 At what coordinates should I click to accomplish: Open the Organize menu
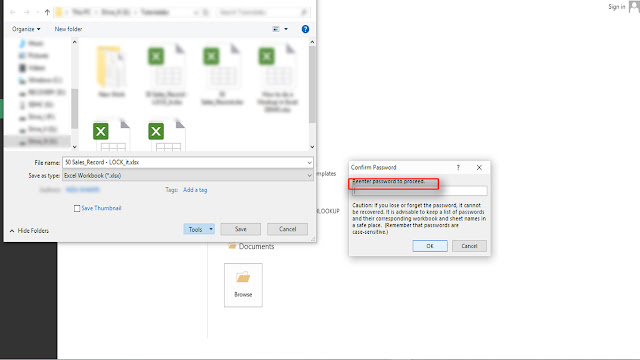pyautogui.click(x=26, y=29)
